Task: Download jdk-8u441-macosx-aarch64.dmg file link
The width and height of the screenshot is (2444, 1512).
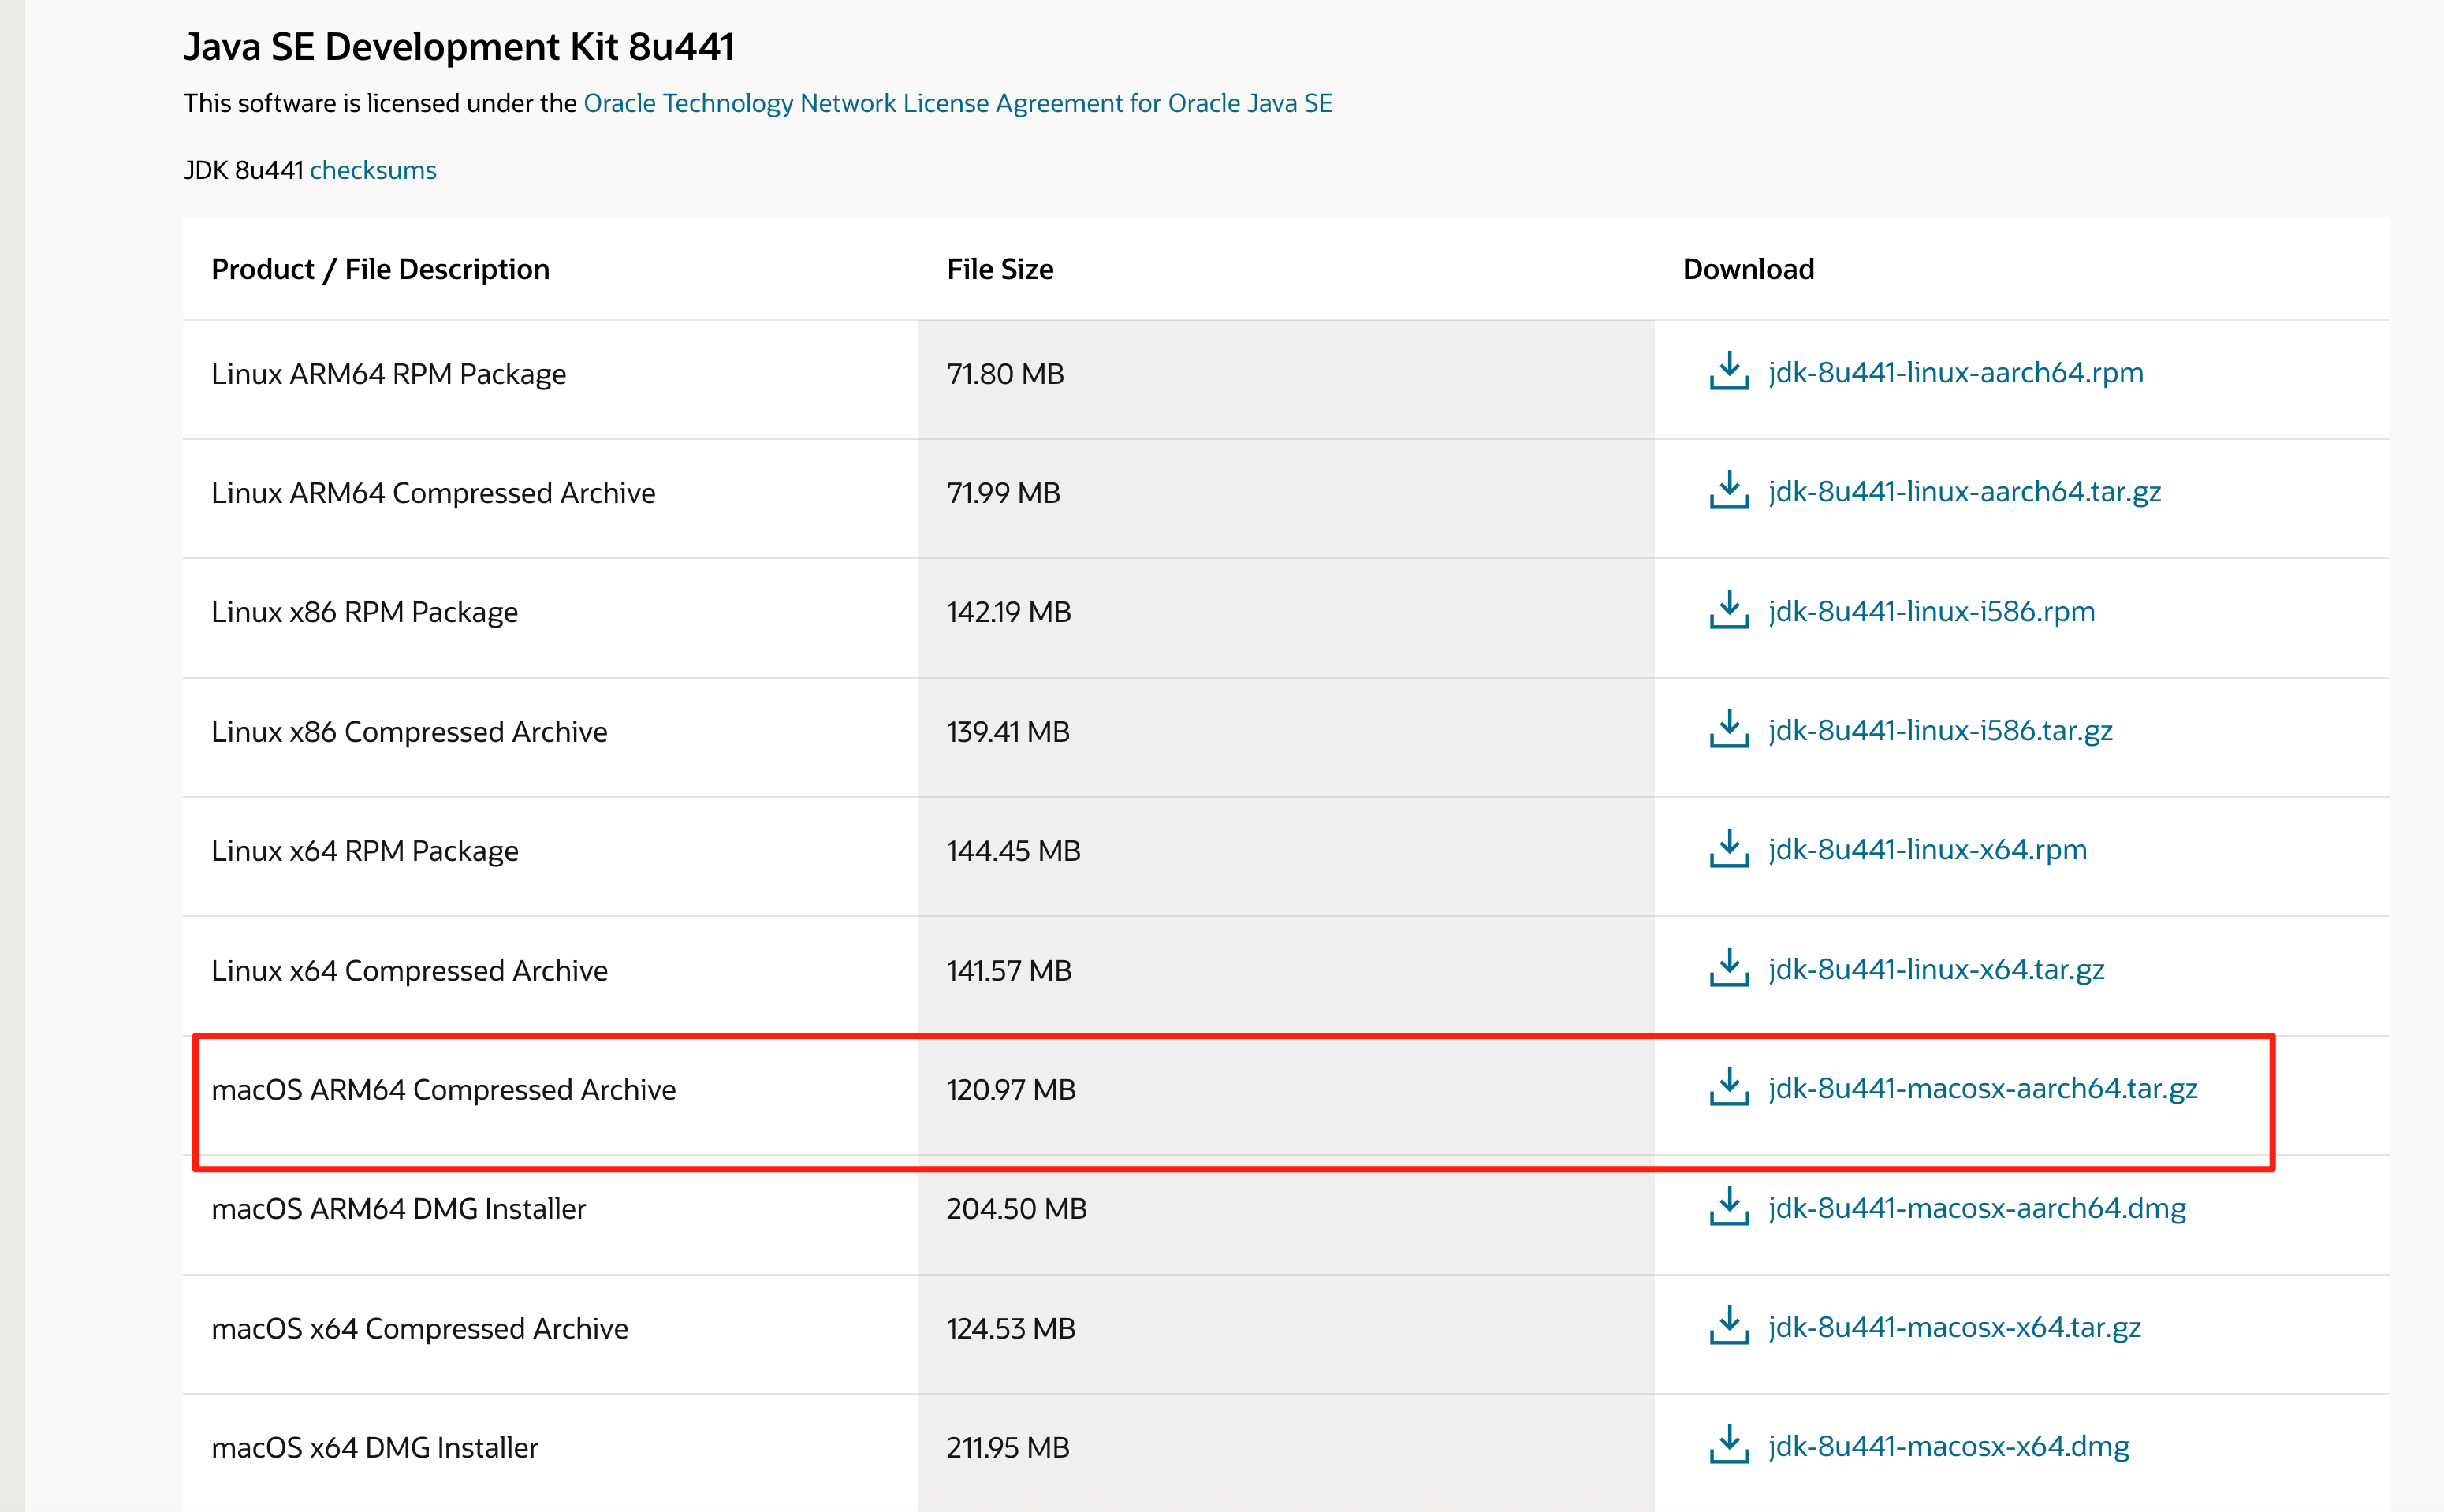Action: pyautogui.click(x=1976, y=1208)
